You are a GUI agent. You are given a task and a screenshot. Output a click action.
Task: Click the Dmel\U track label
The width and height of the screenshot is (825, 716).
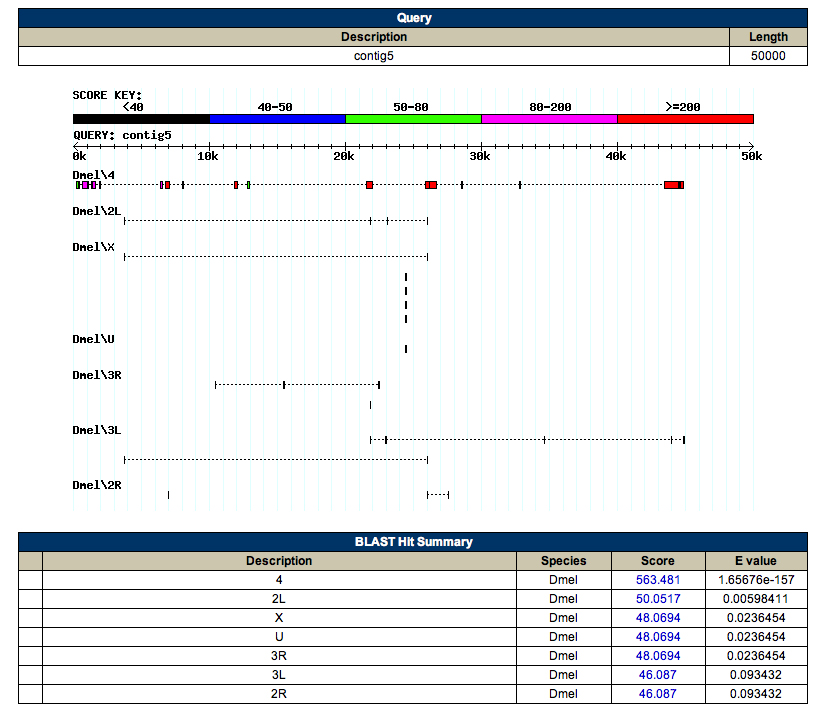(93, 339)
